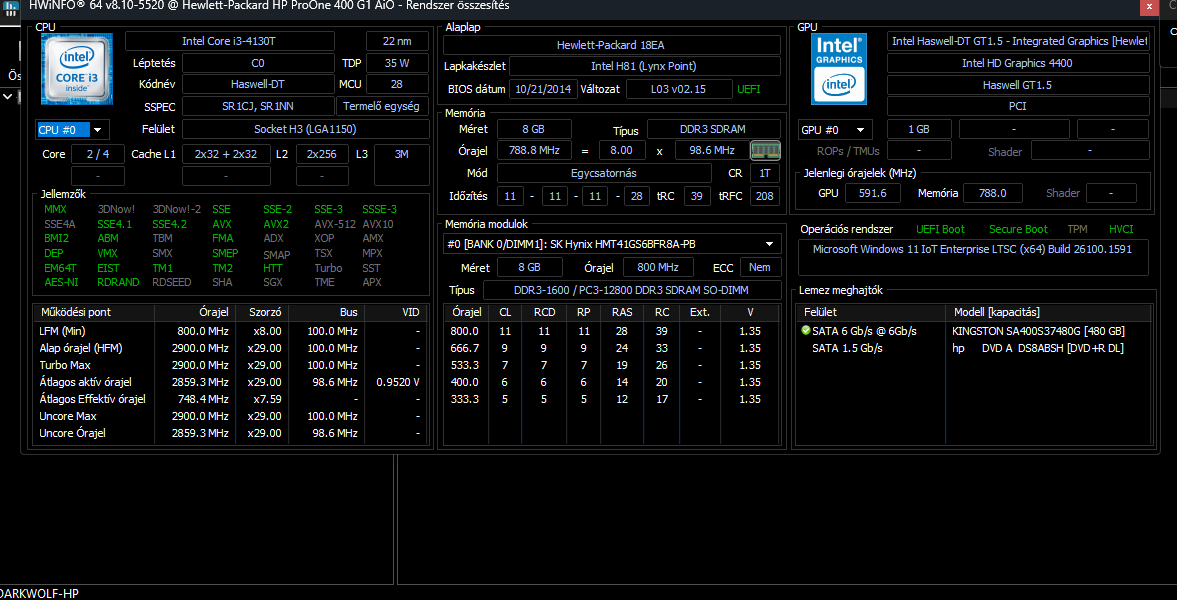Close the system summary window
Screen dimensions: 1177x600
coord(1149,7)
